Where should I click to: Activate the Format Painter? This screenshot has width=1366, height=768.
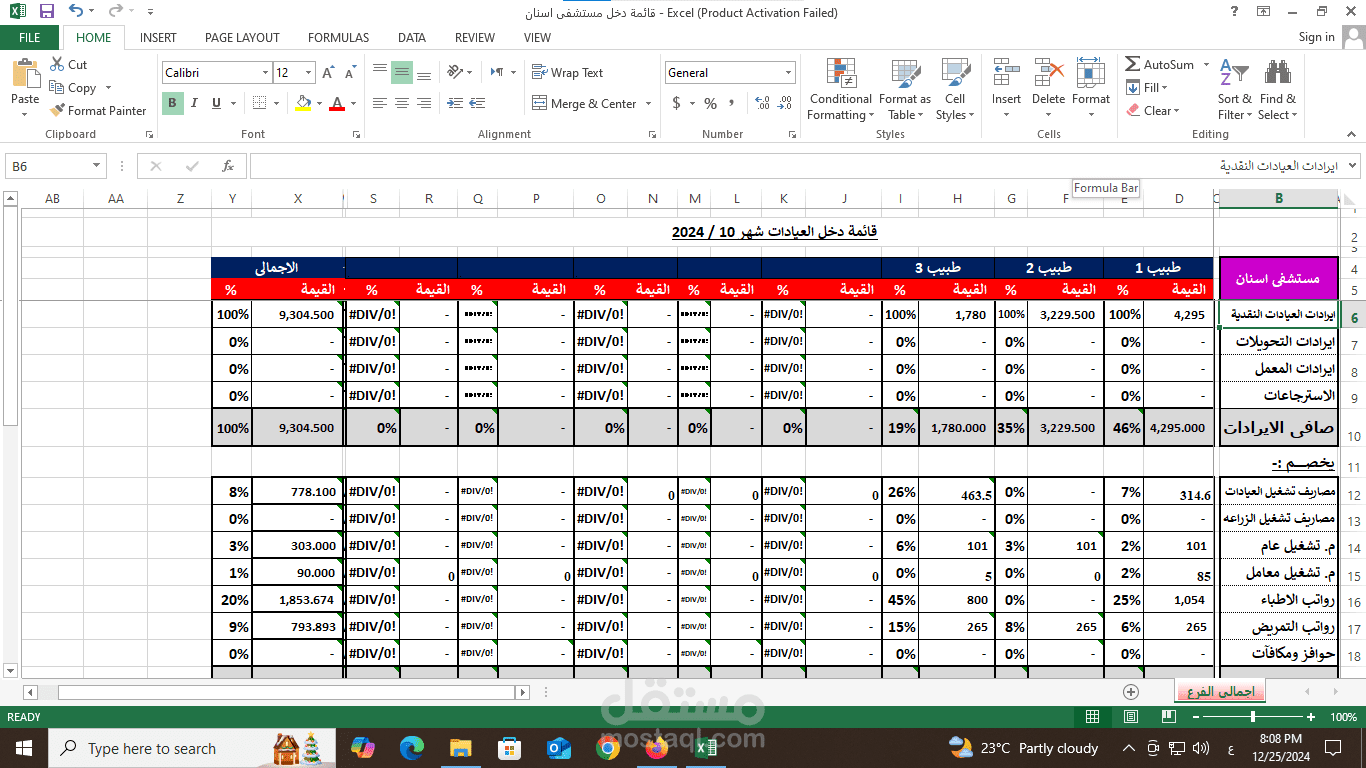tap(98, 111)
